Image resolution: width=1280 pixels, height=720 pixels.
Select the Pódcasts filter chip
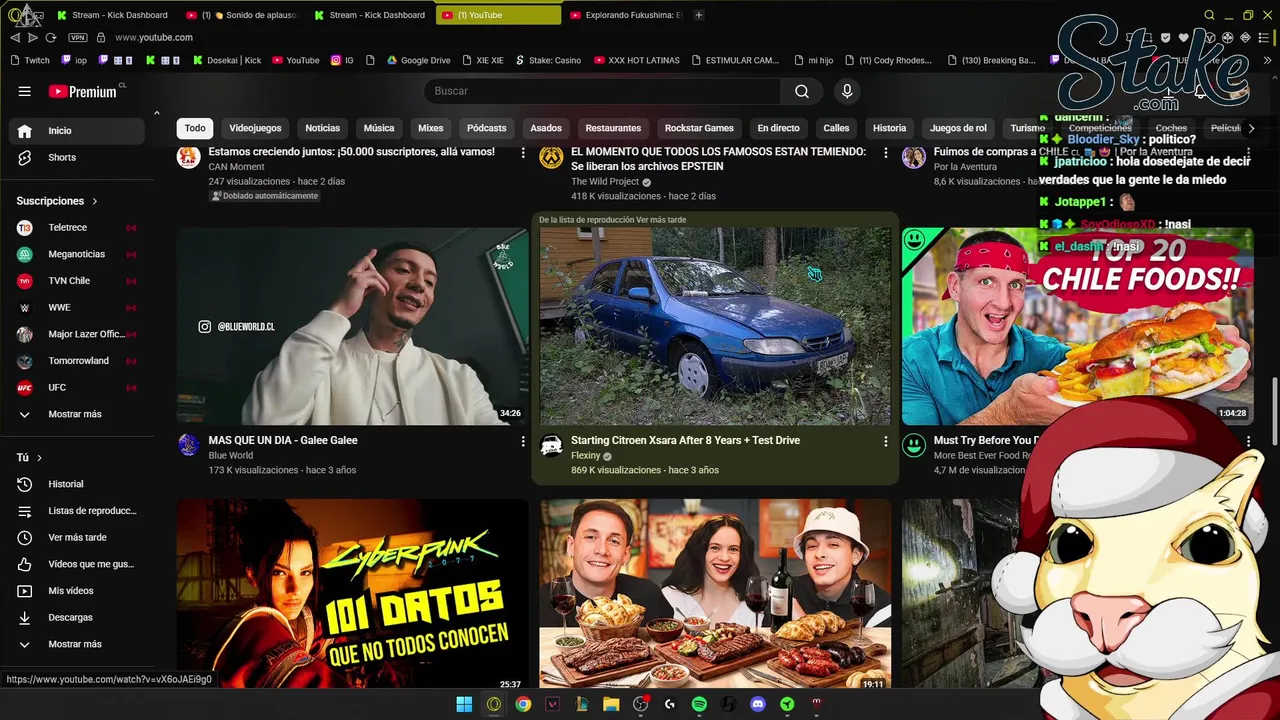click(x=486, y=128)
